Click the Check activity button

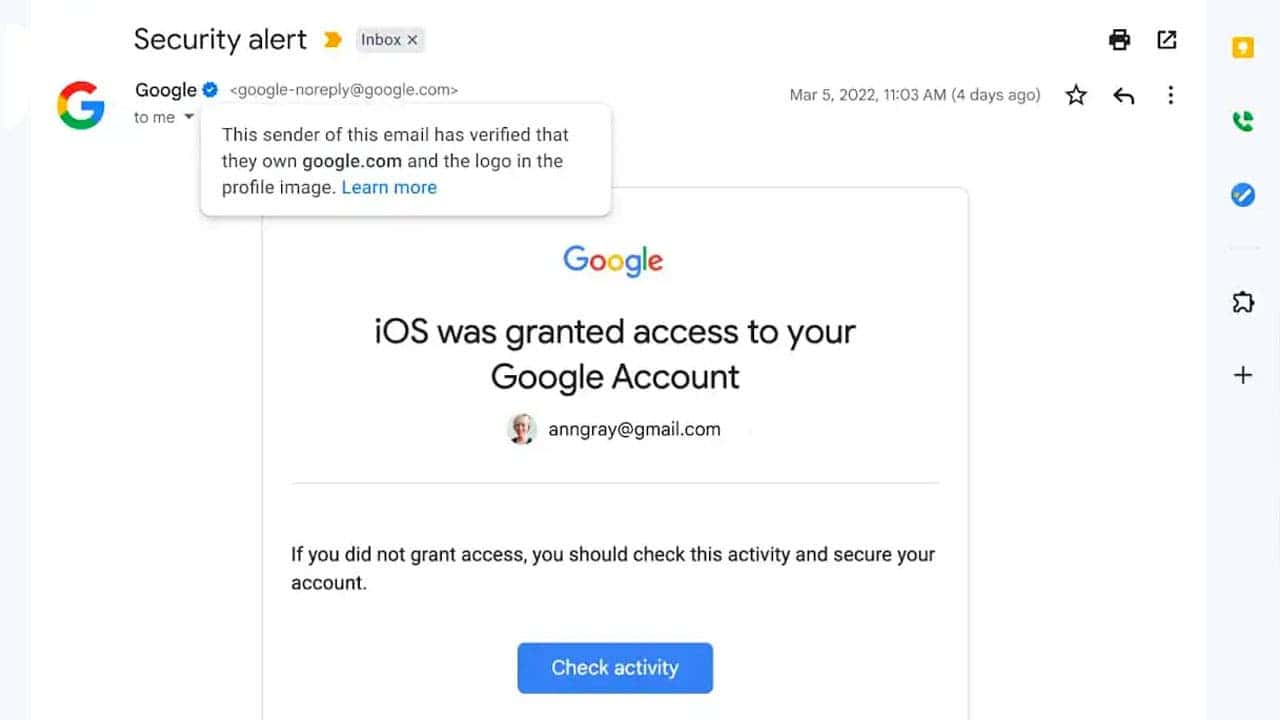point(614,668)
